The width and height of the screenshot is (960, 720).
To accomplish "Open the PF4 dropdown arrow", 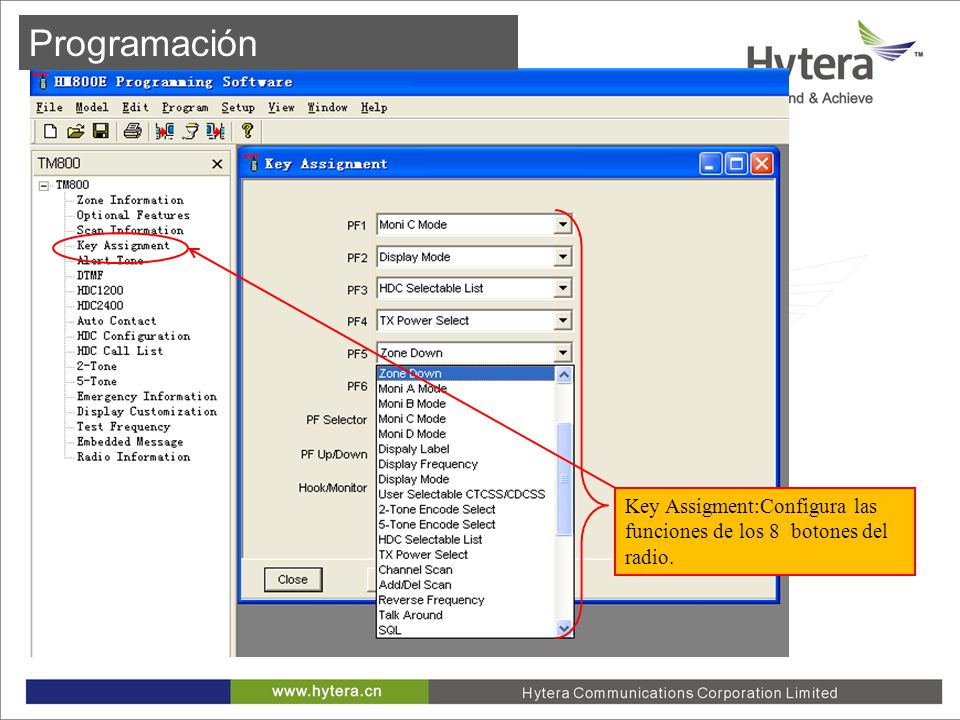I will coord(563,320).
